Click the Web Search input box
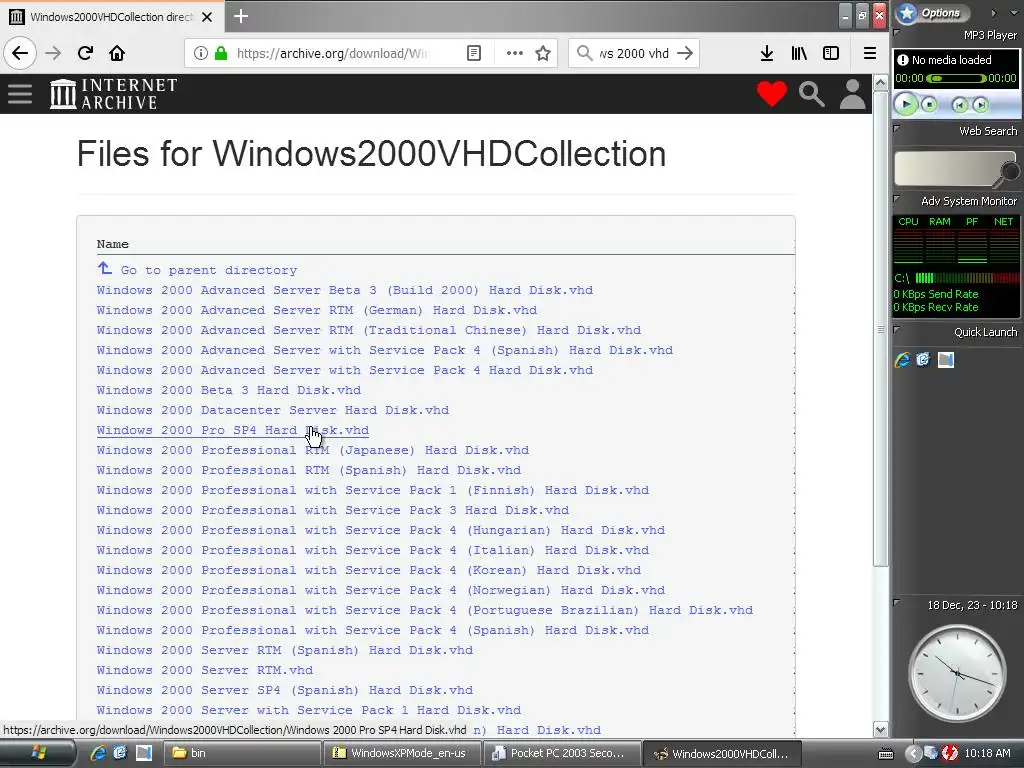 (x=947, y=168)
